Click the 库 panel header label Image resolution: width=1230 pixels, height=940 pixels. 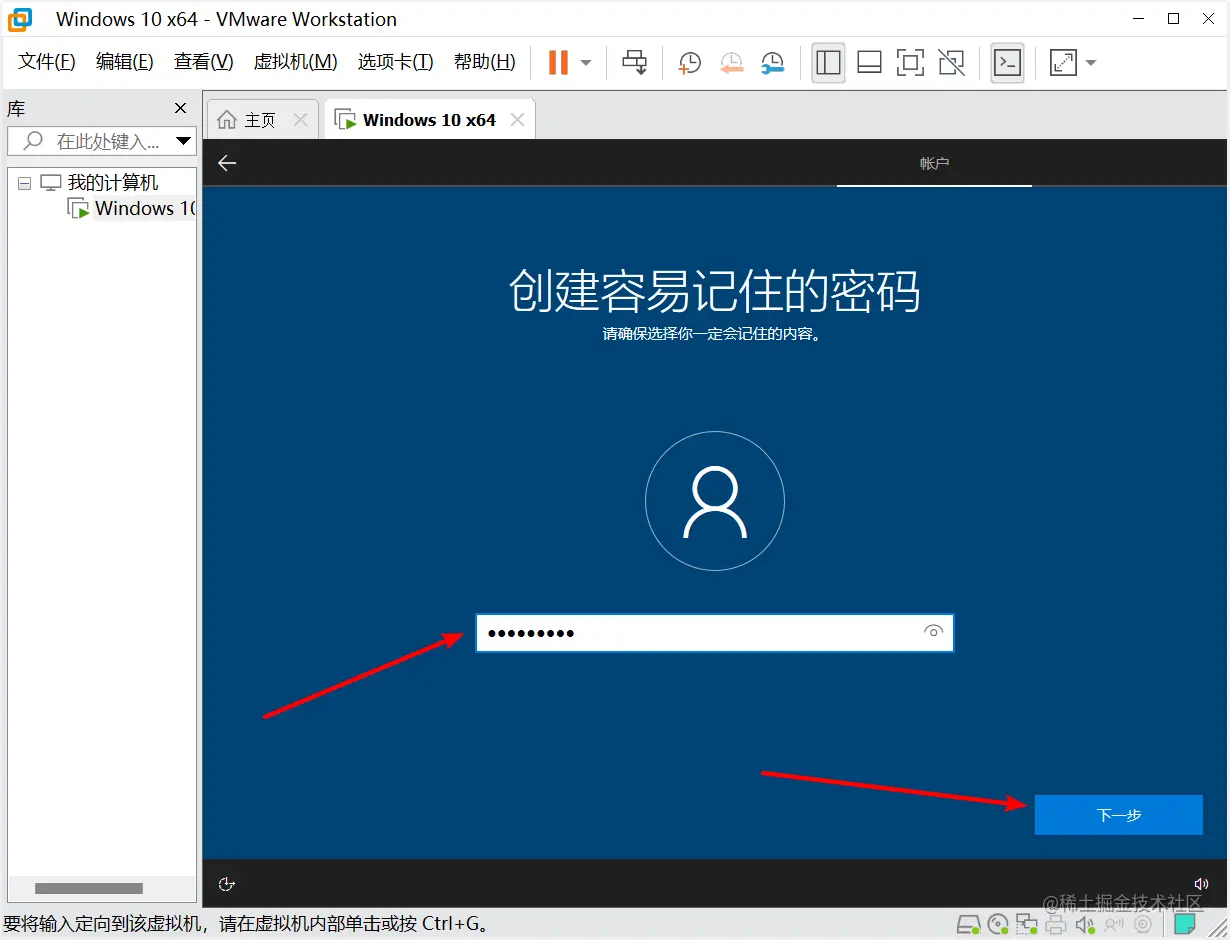(16, 108)
